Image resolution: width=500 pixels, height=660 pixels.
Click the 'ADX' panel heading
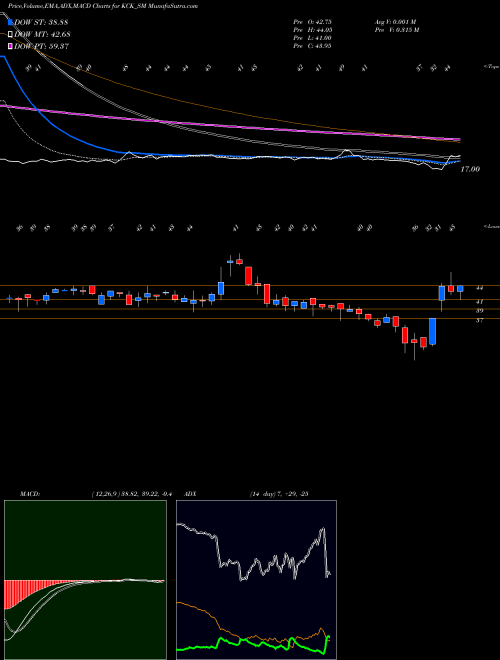tap(192, 494)
